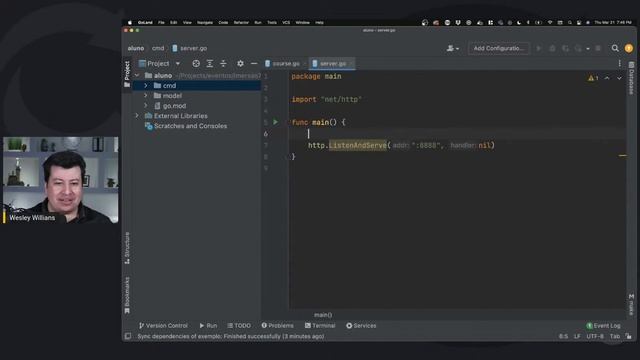Open the Terminal tool window

pos(320,326)
